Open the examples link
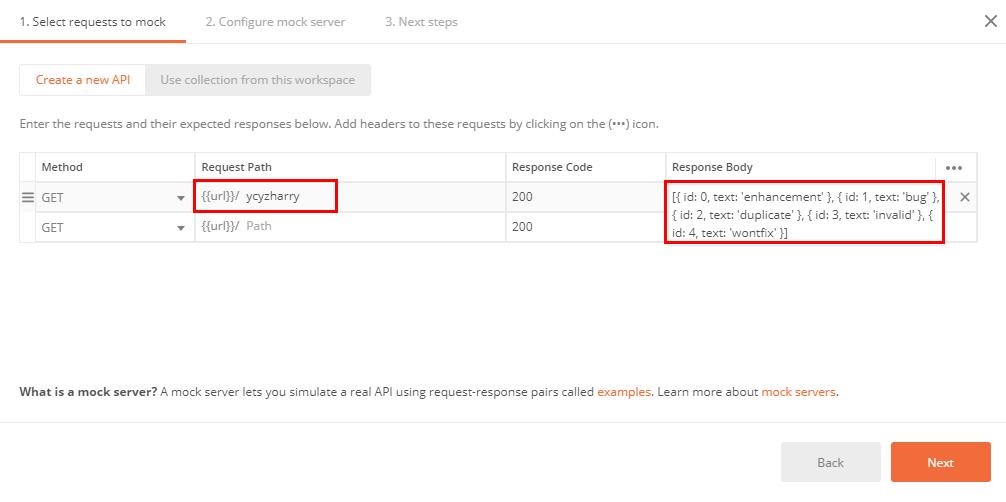 (624, 392)
